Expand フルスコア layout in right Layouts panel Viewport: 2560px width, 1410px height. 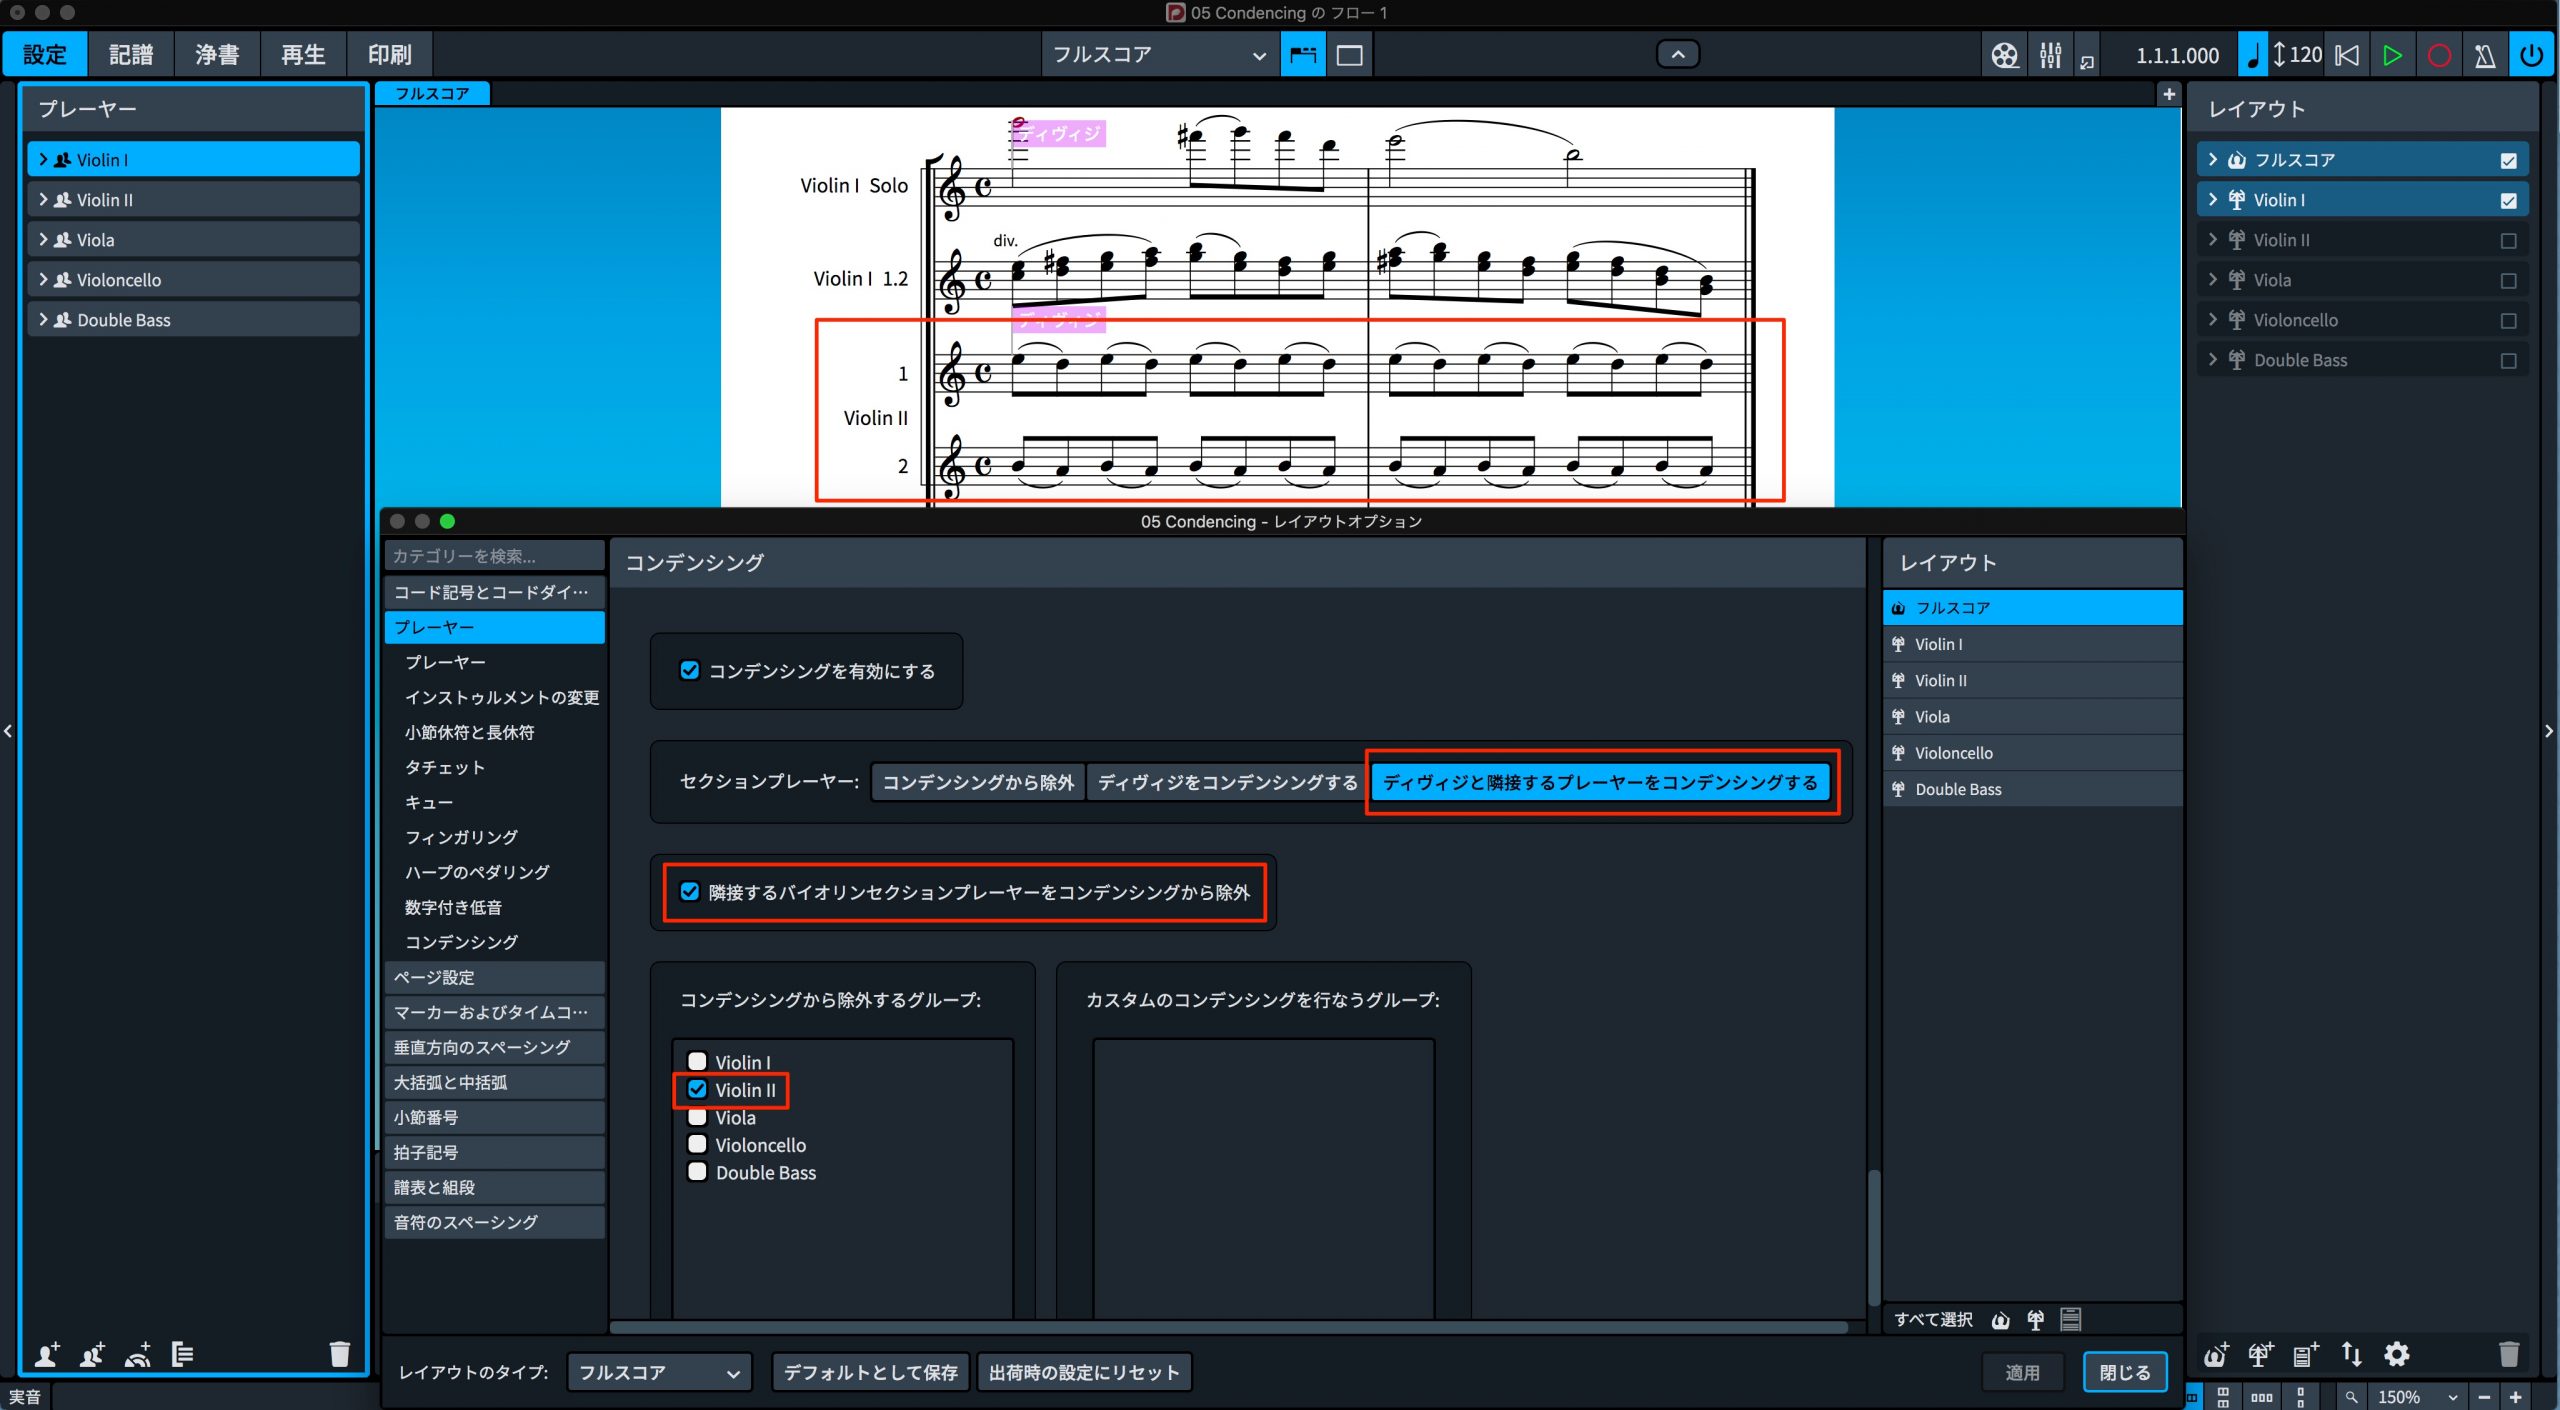click(2212, 160)
